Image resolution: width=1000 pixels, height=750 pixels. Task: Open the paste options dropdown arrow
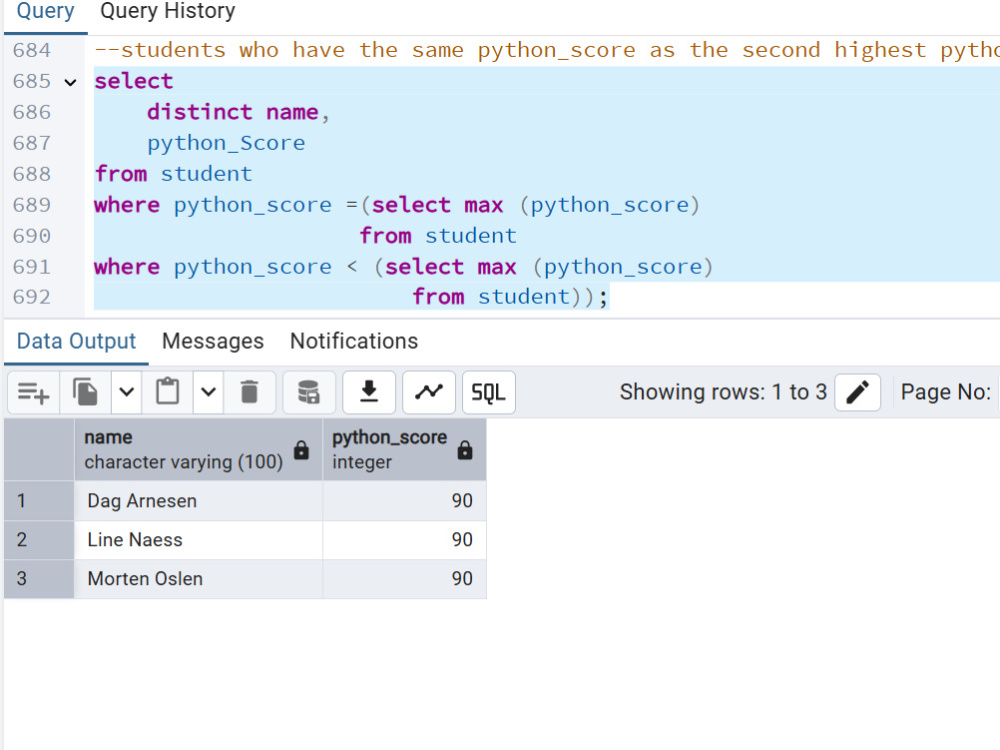(209, 392)
